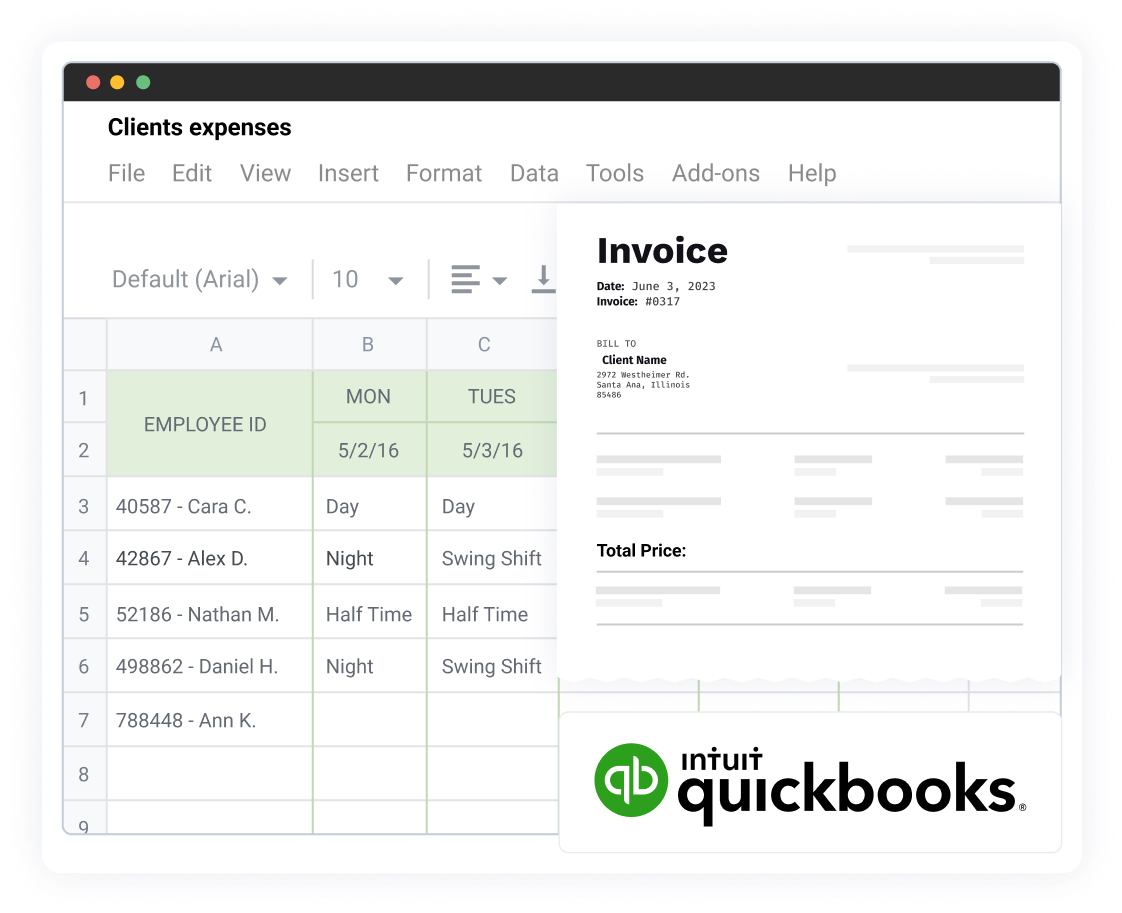Viewport: 1122px width, 913px height.
Task: Select Alex D.'s Monday Night cell
Action: (369, 558)
